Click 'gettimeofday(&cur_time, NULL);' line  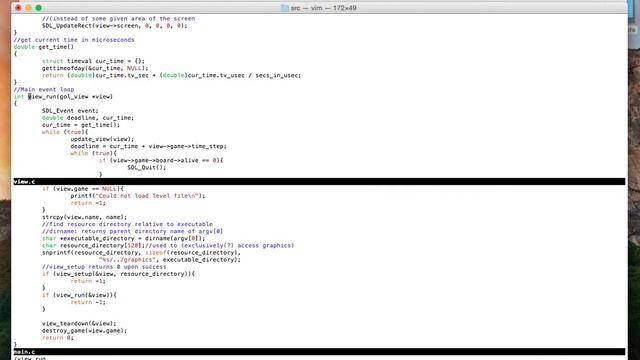(95, 68)
